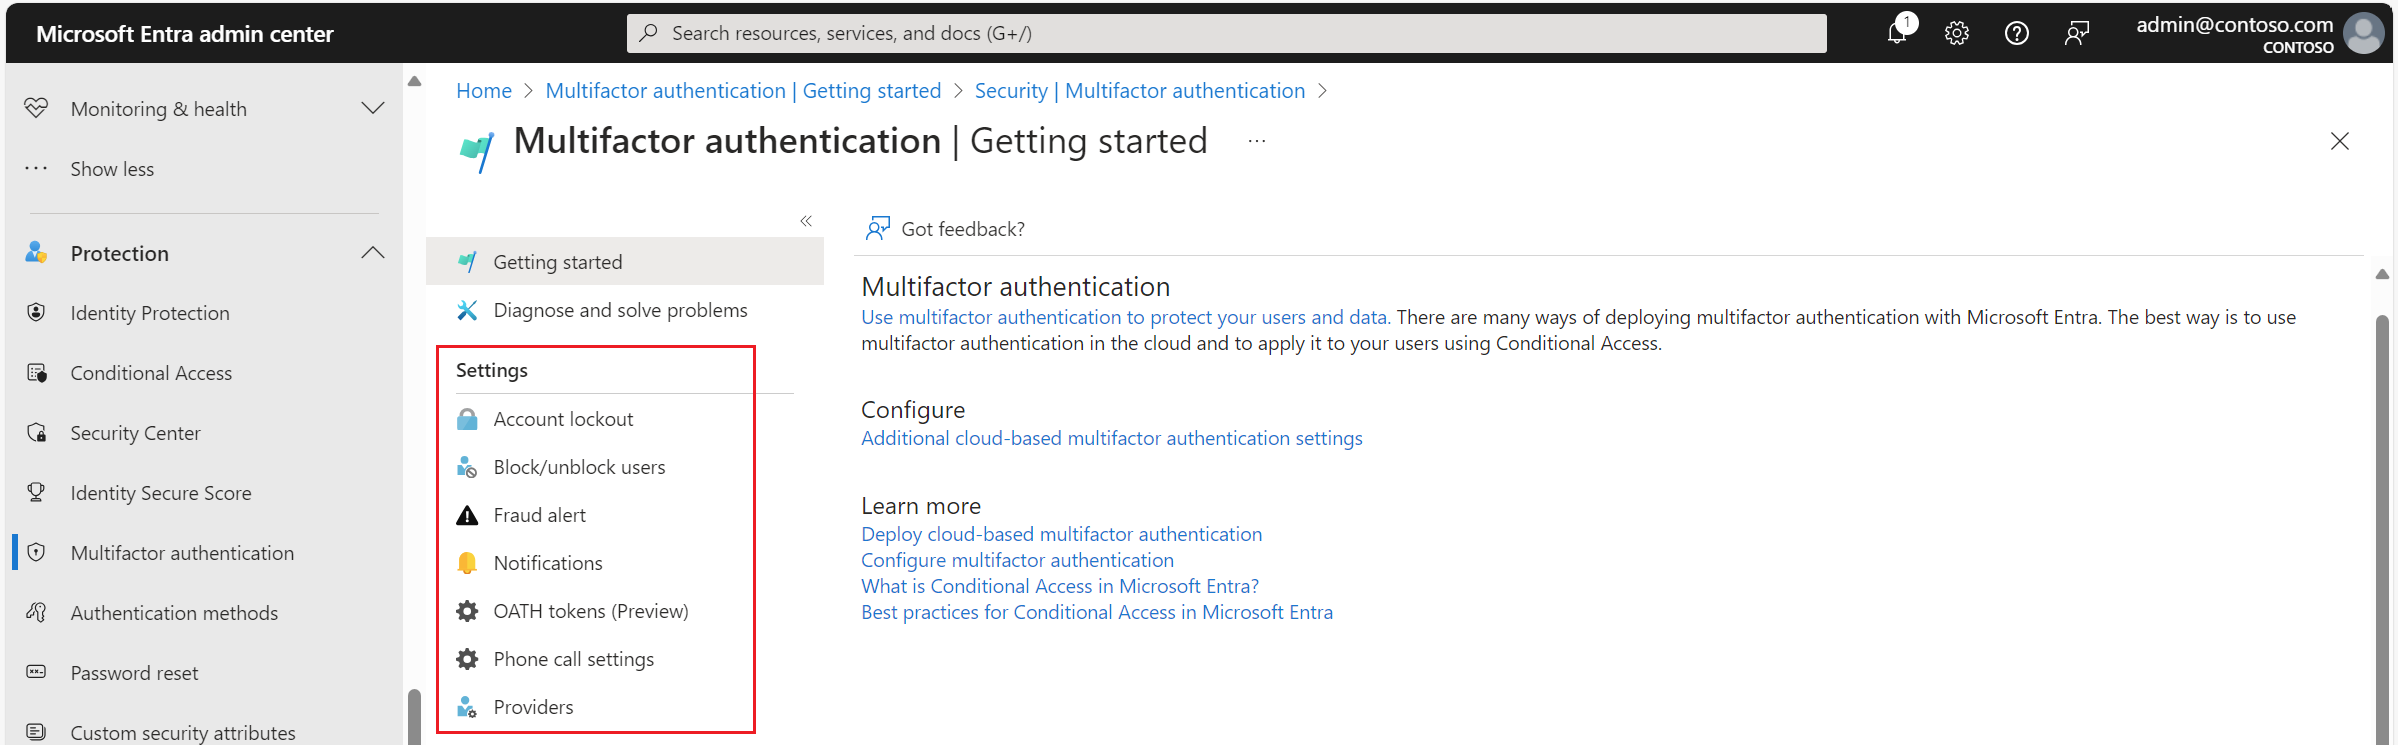Open Additional cloud-based multifactor authentication settings link
Screen dimensions: 2398x745
point(1112,438)
